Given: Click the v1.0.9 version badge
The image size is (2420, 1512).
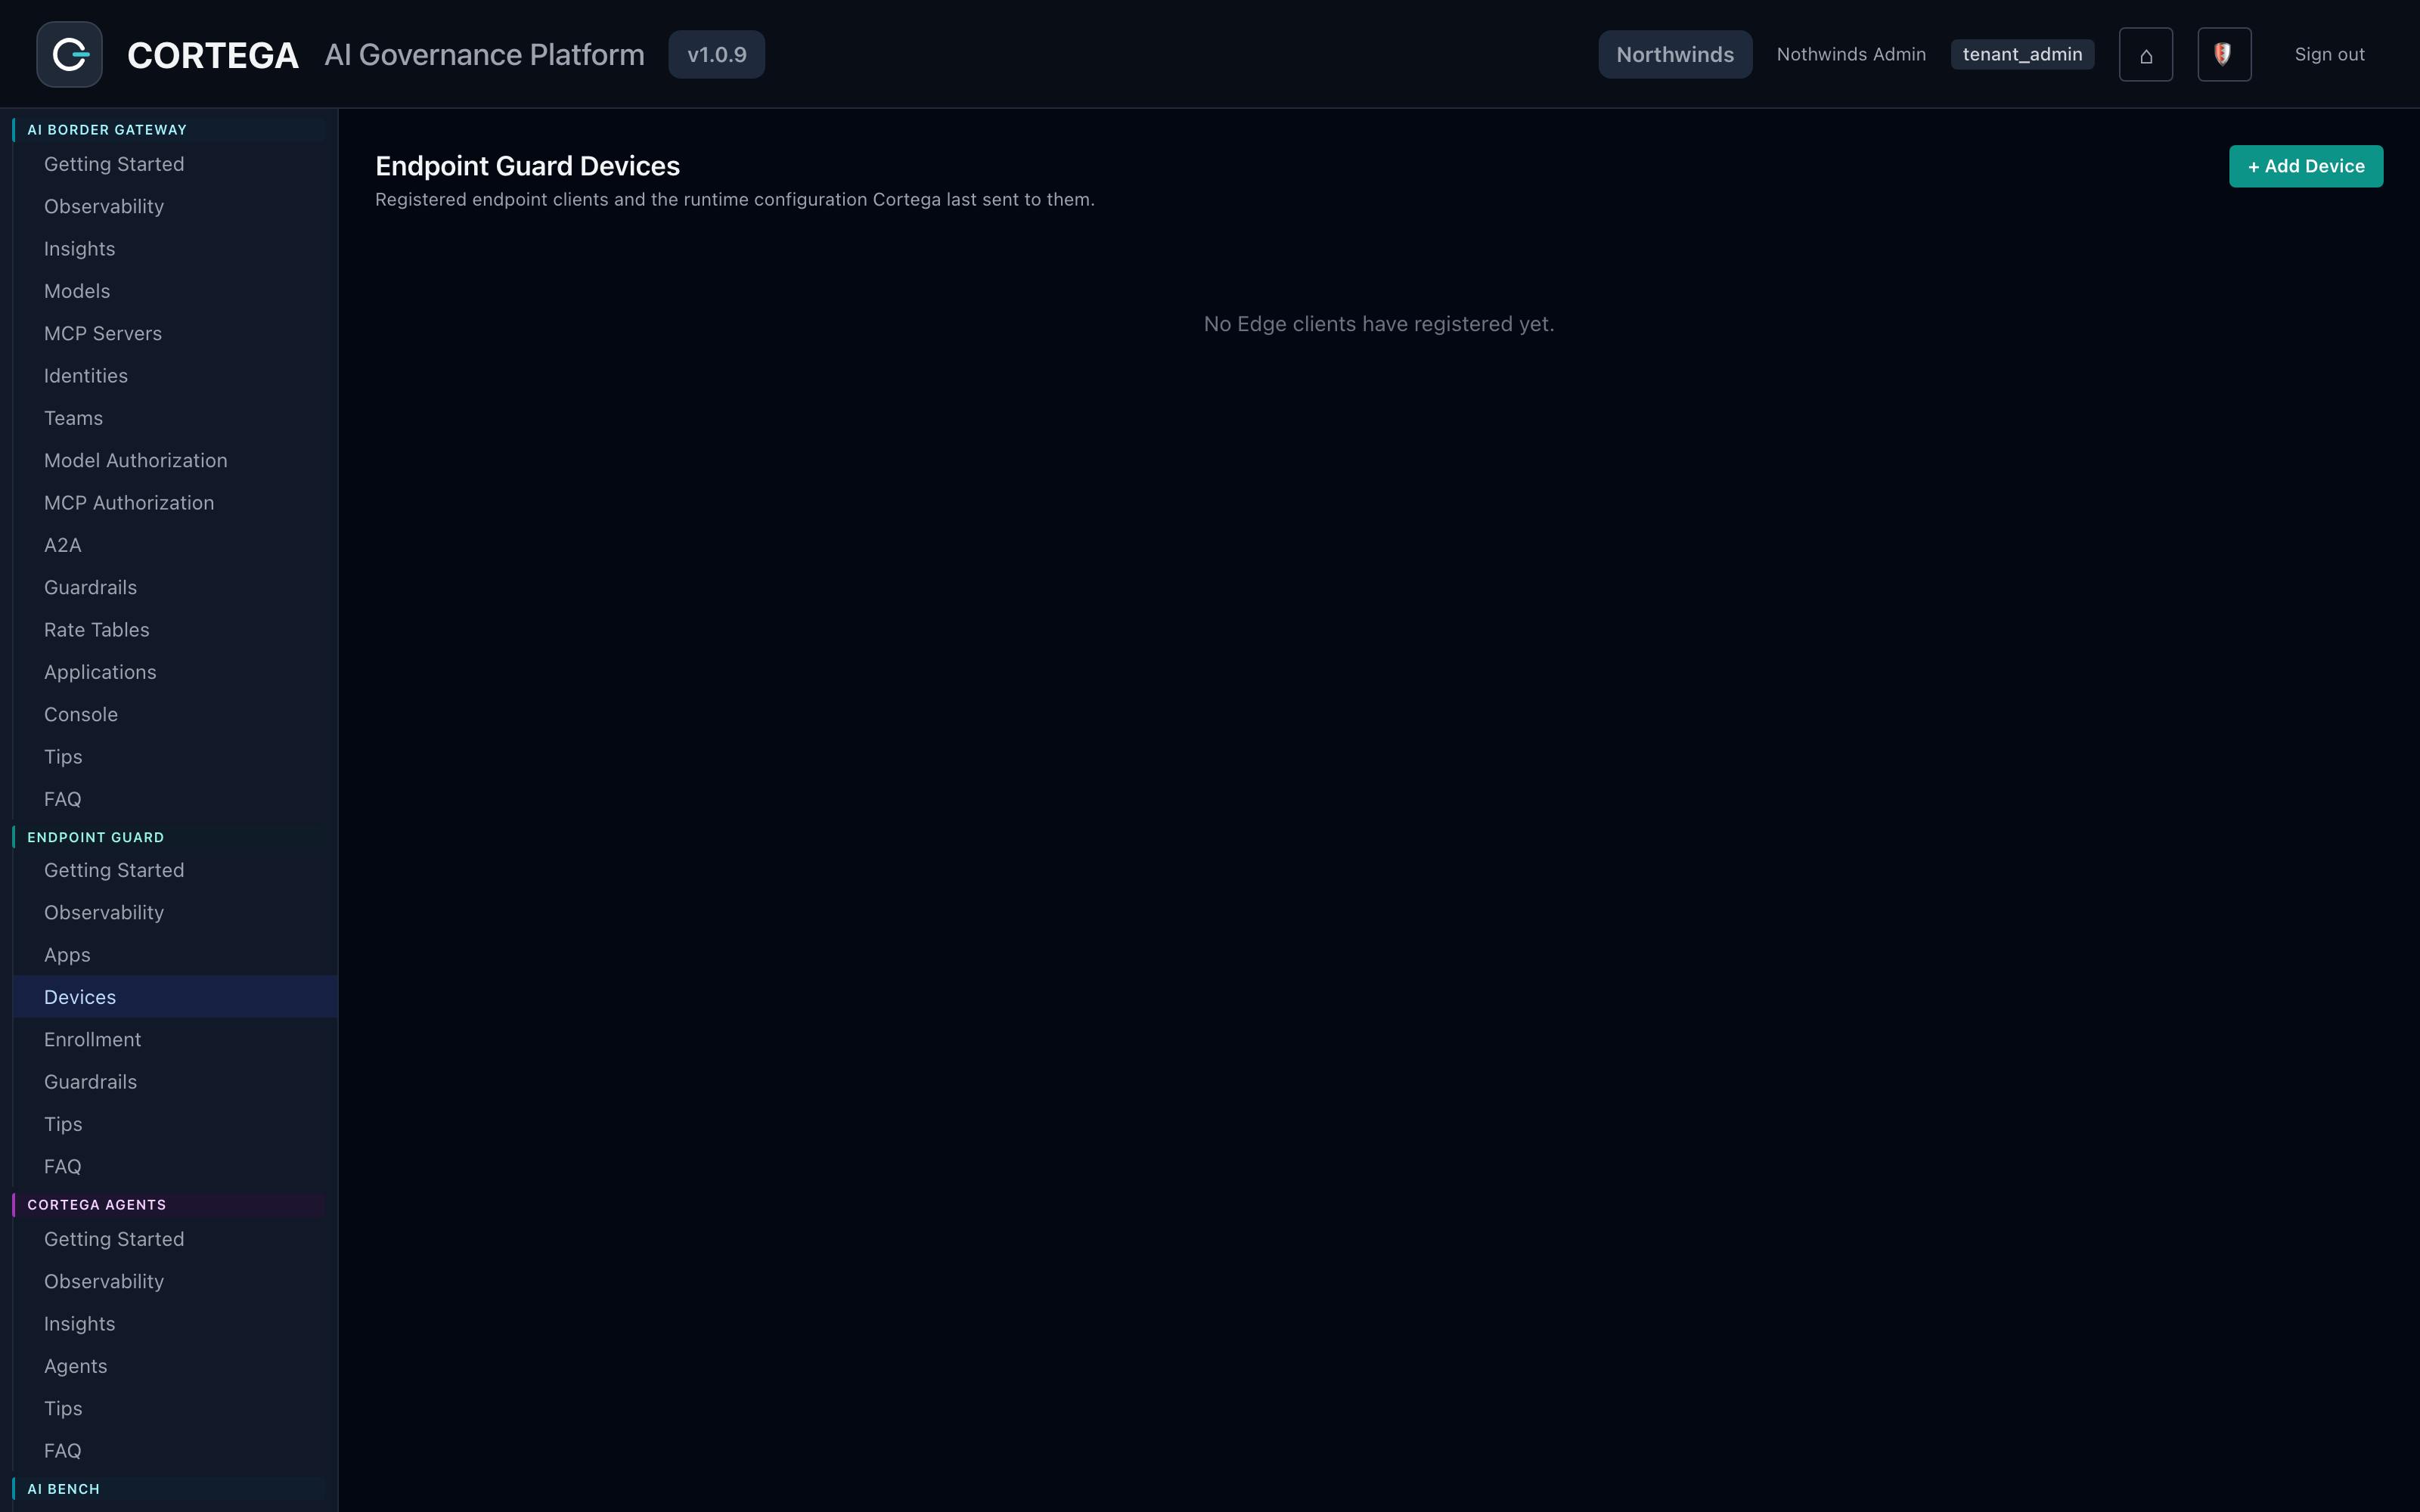Looking at the screenshot, I should pos(716,54).
